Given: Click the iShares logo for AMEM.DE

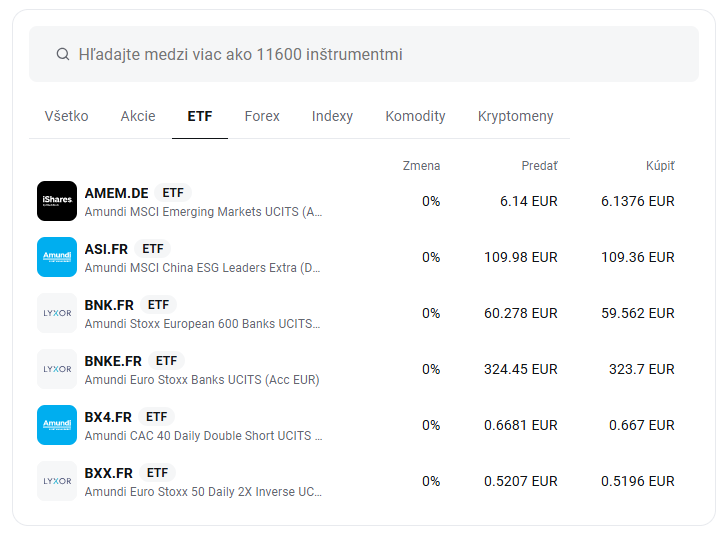Looking at the screenshot, I should 57,201.
